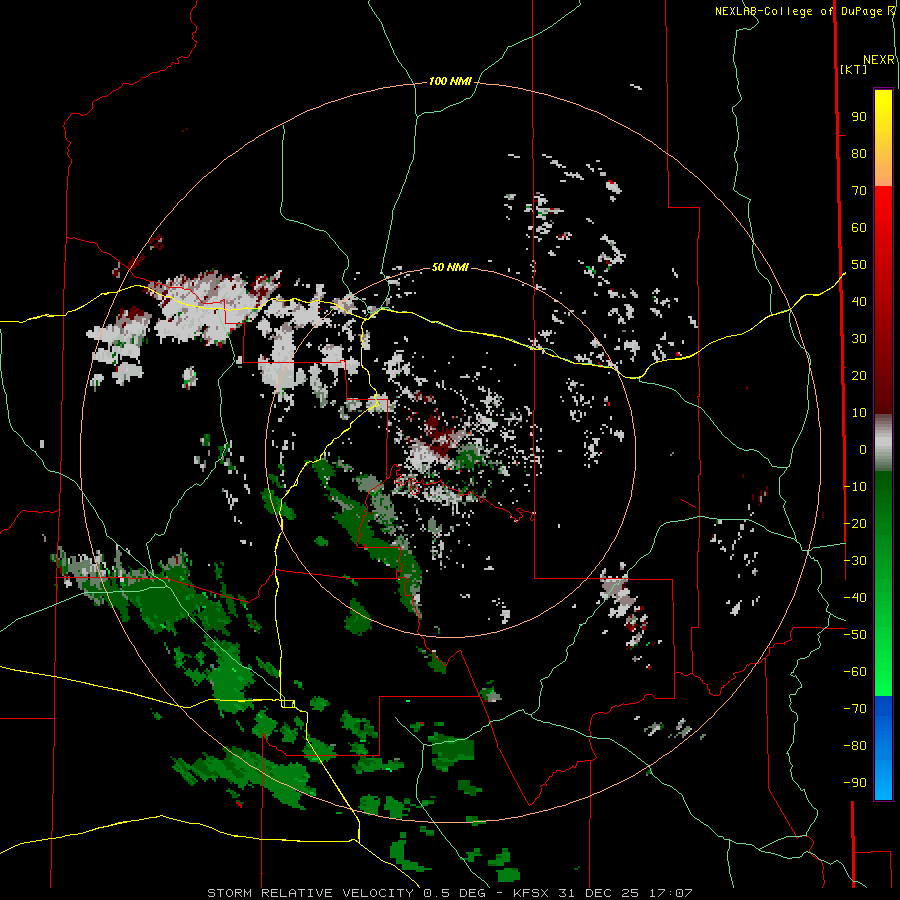Click the positive 90 scale value
Image resolution: width=900 pixels, height=900 pixels.
tap(859, 117)
